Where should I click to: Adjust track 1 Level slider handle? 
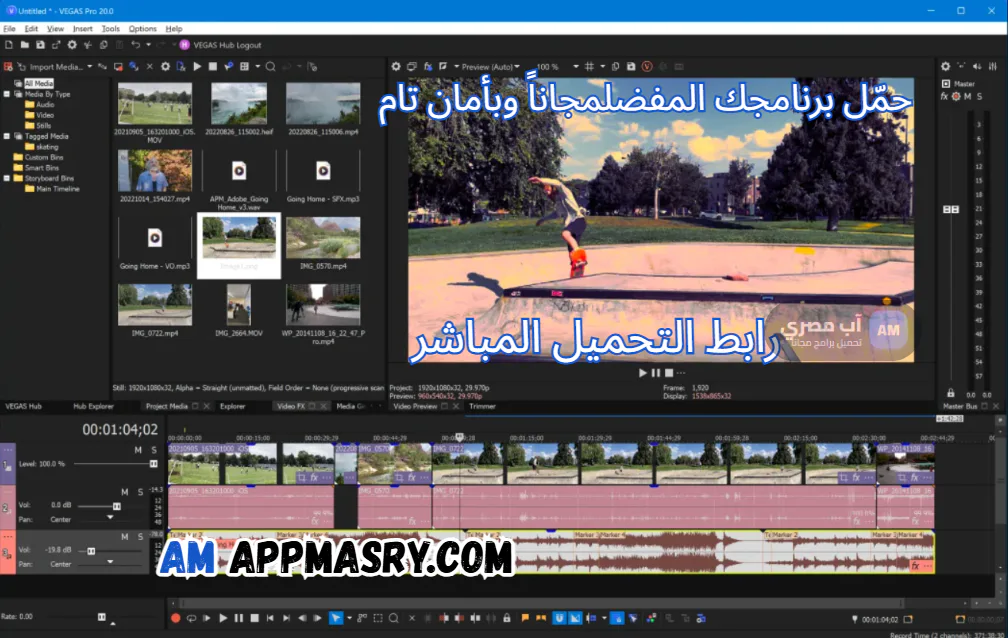click(154, 464)
